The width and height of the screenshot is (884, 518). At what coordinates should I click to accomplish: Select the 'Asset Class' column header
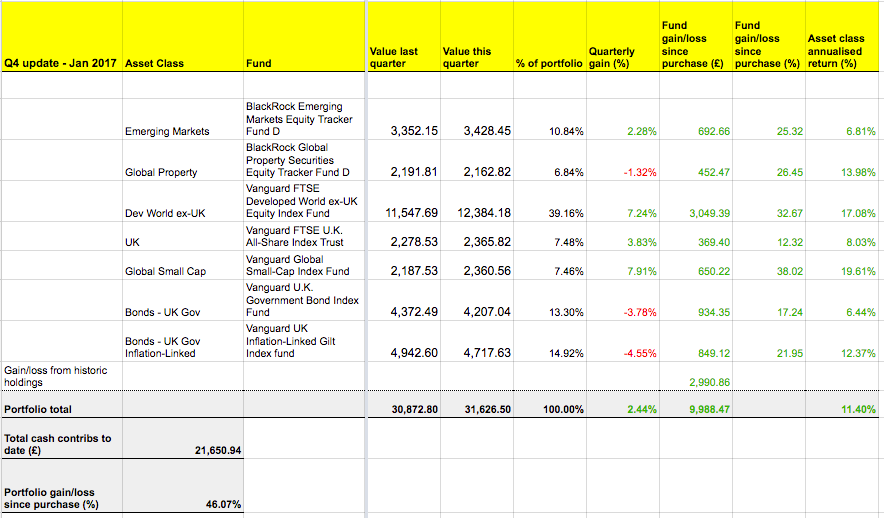coord(154,63)
